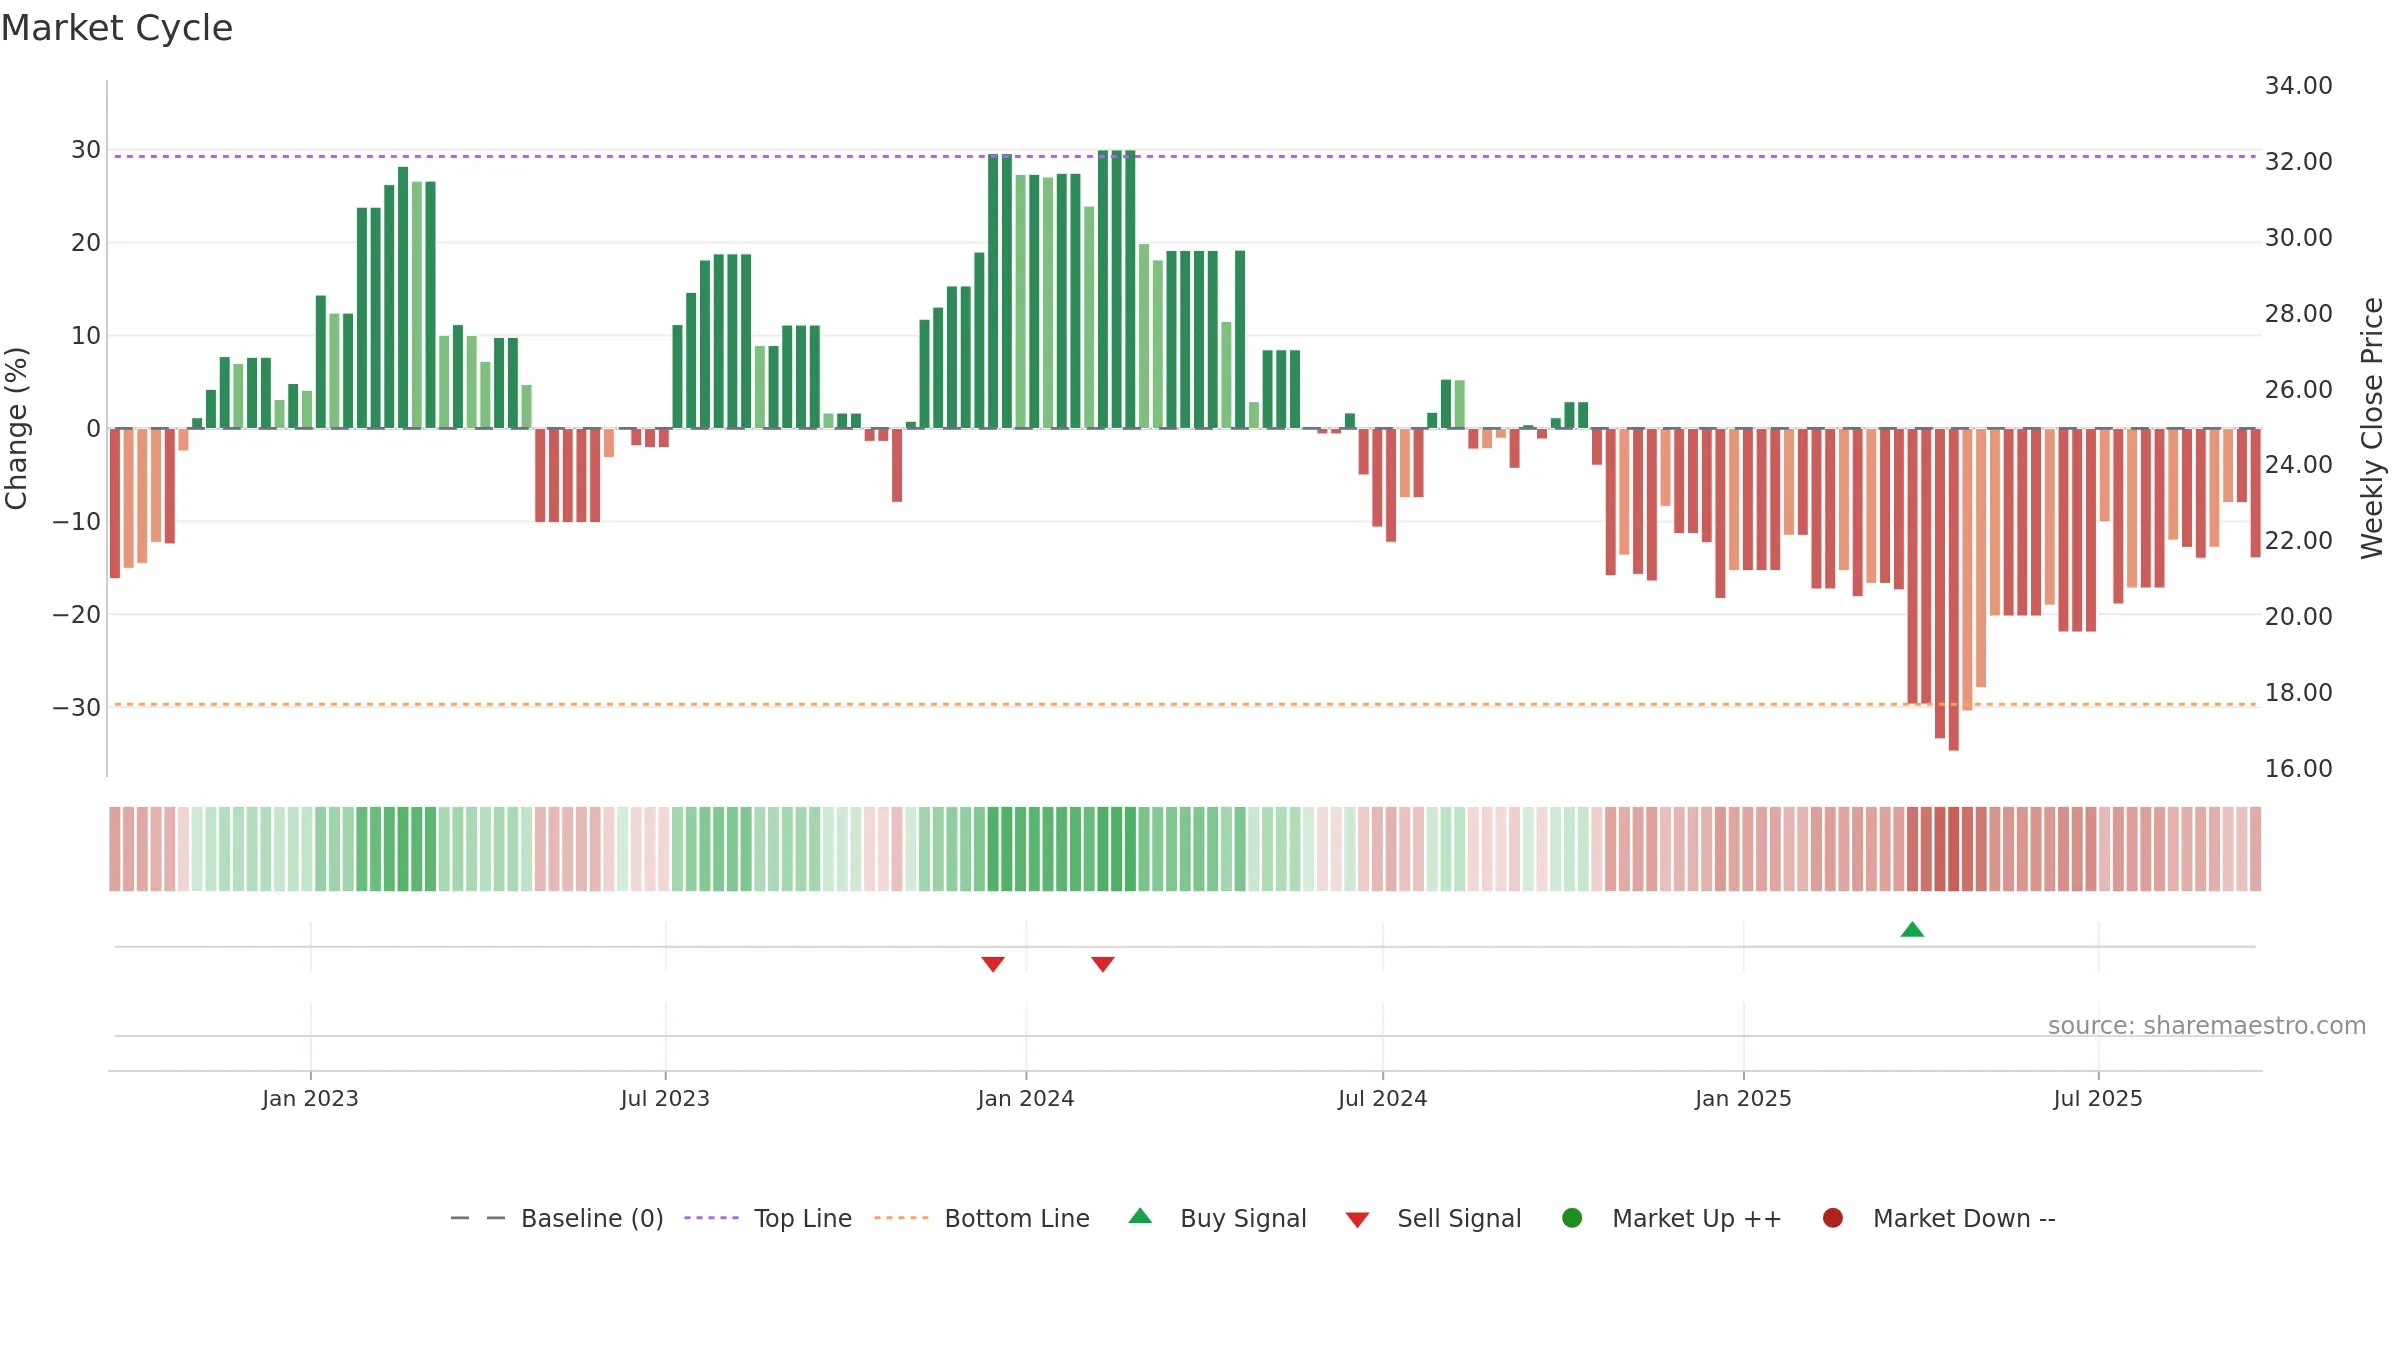Click the Jul 2024 axis label
Viewport: 2400px width, 1350px height.
tap(1383, 1098)
